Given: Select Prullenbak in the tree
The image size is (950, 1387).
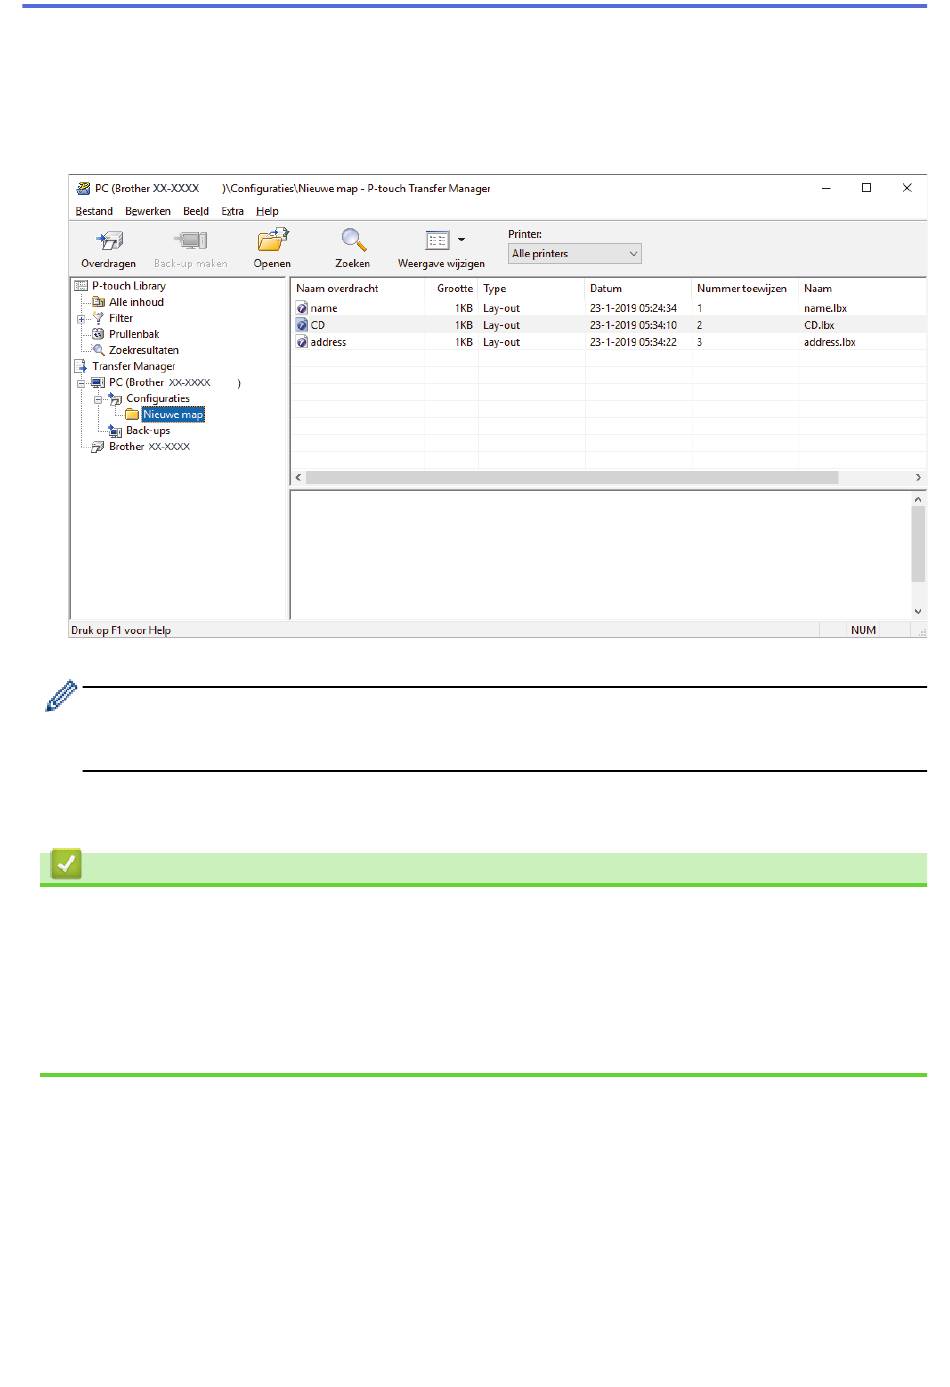Looking at the screenshot, I should click(x=134, y=334).
